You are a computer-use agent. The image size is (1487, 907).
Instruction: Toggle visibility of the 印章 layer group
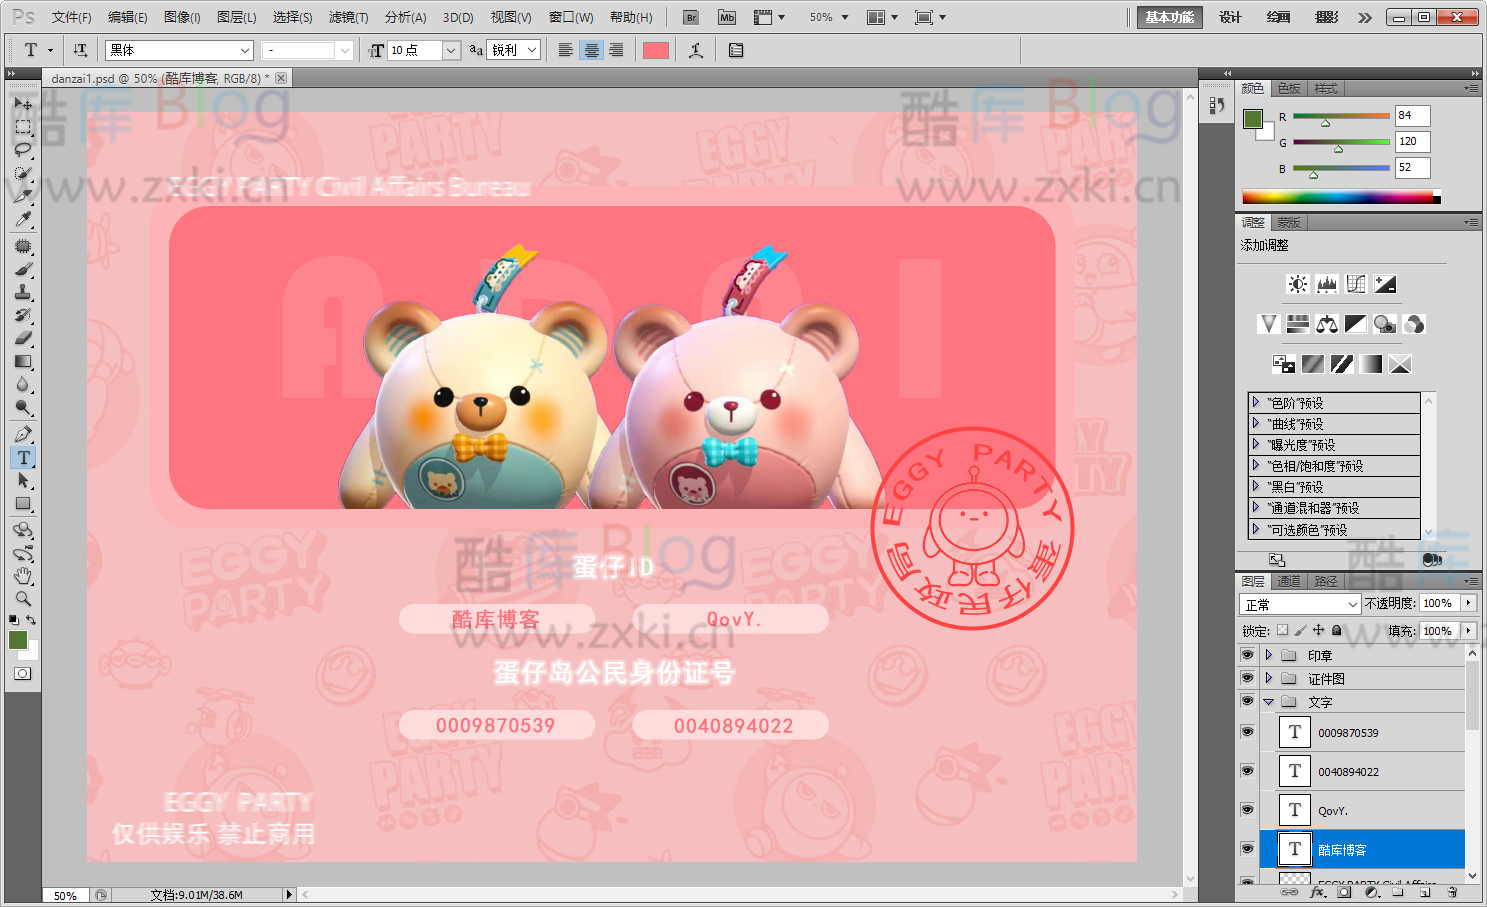[x=1247, y=655]
